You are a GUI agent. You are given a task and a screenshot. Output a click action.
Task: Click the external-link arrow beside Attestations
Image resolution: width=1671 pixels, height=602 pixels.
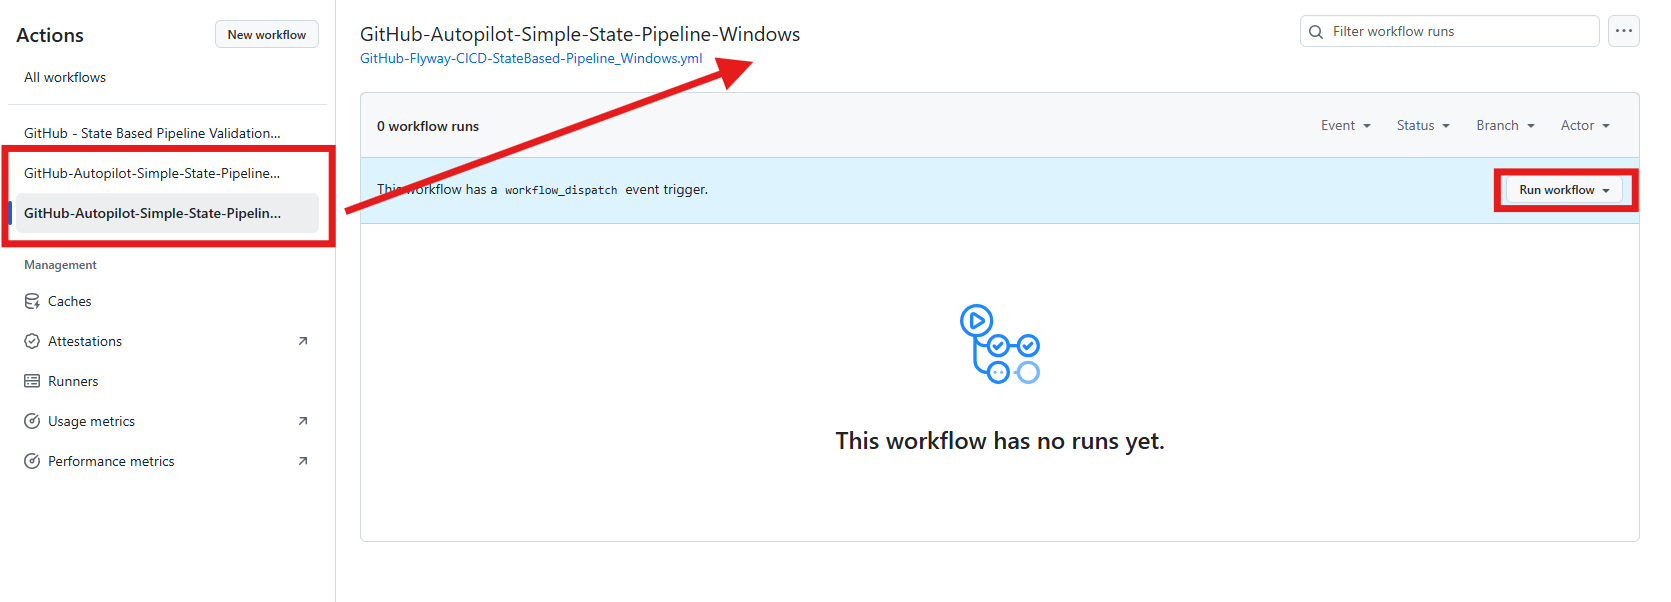(x=303, y=341)
